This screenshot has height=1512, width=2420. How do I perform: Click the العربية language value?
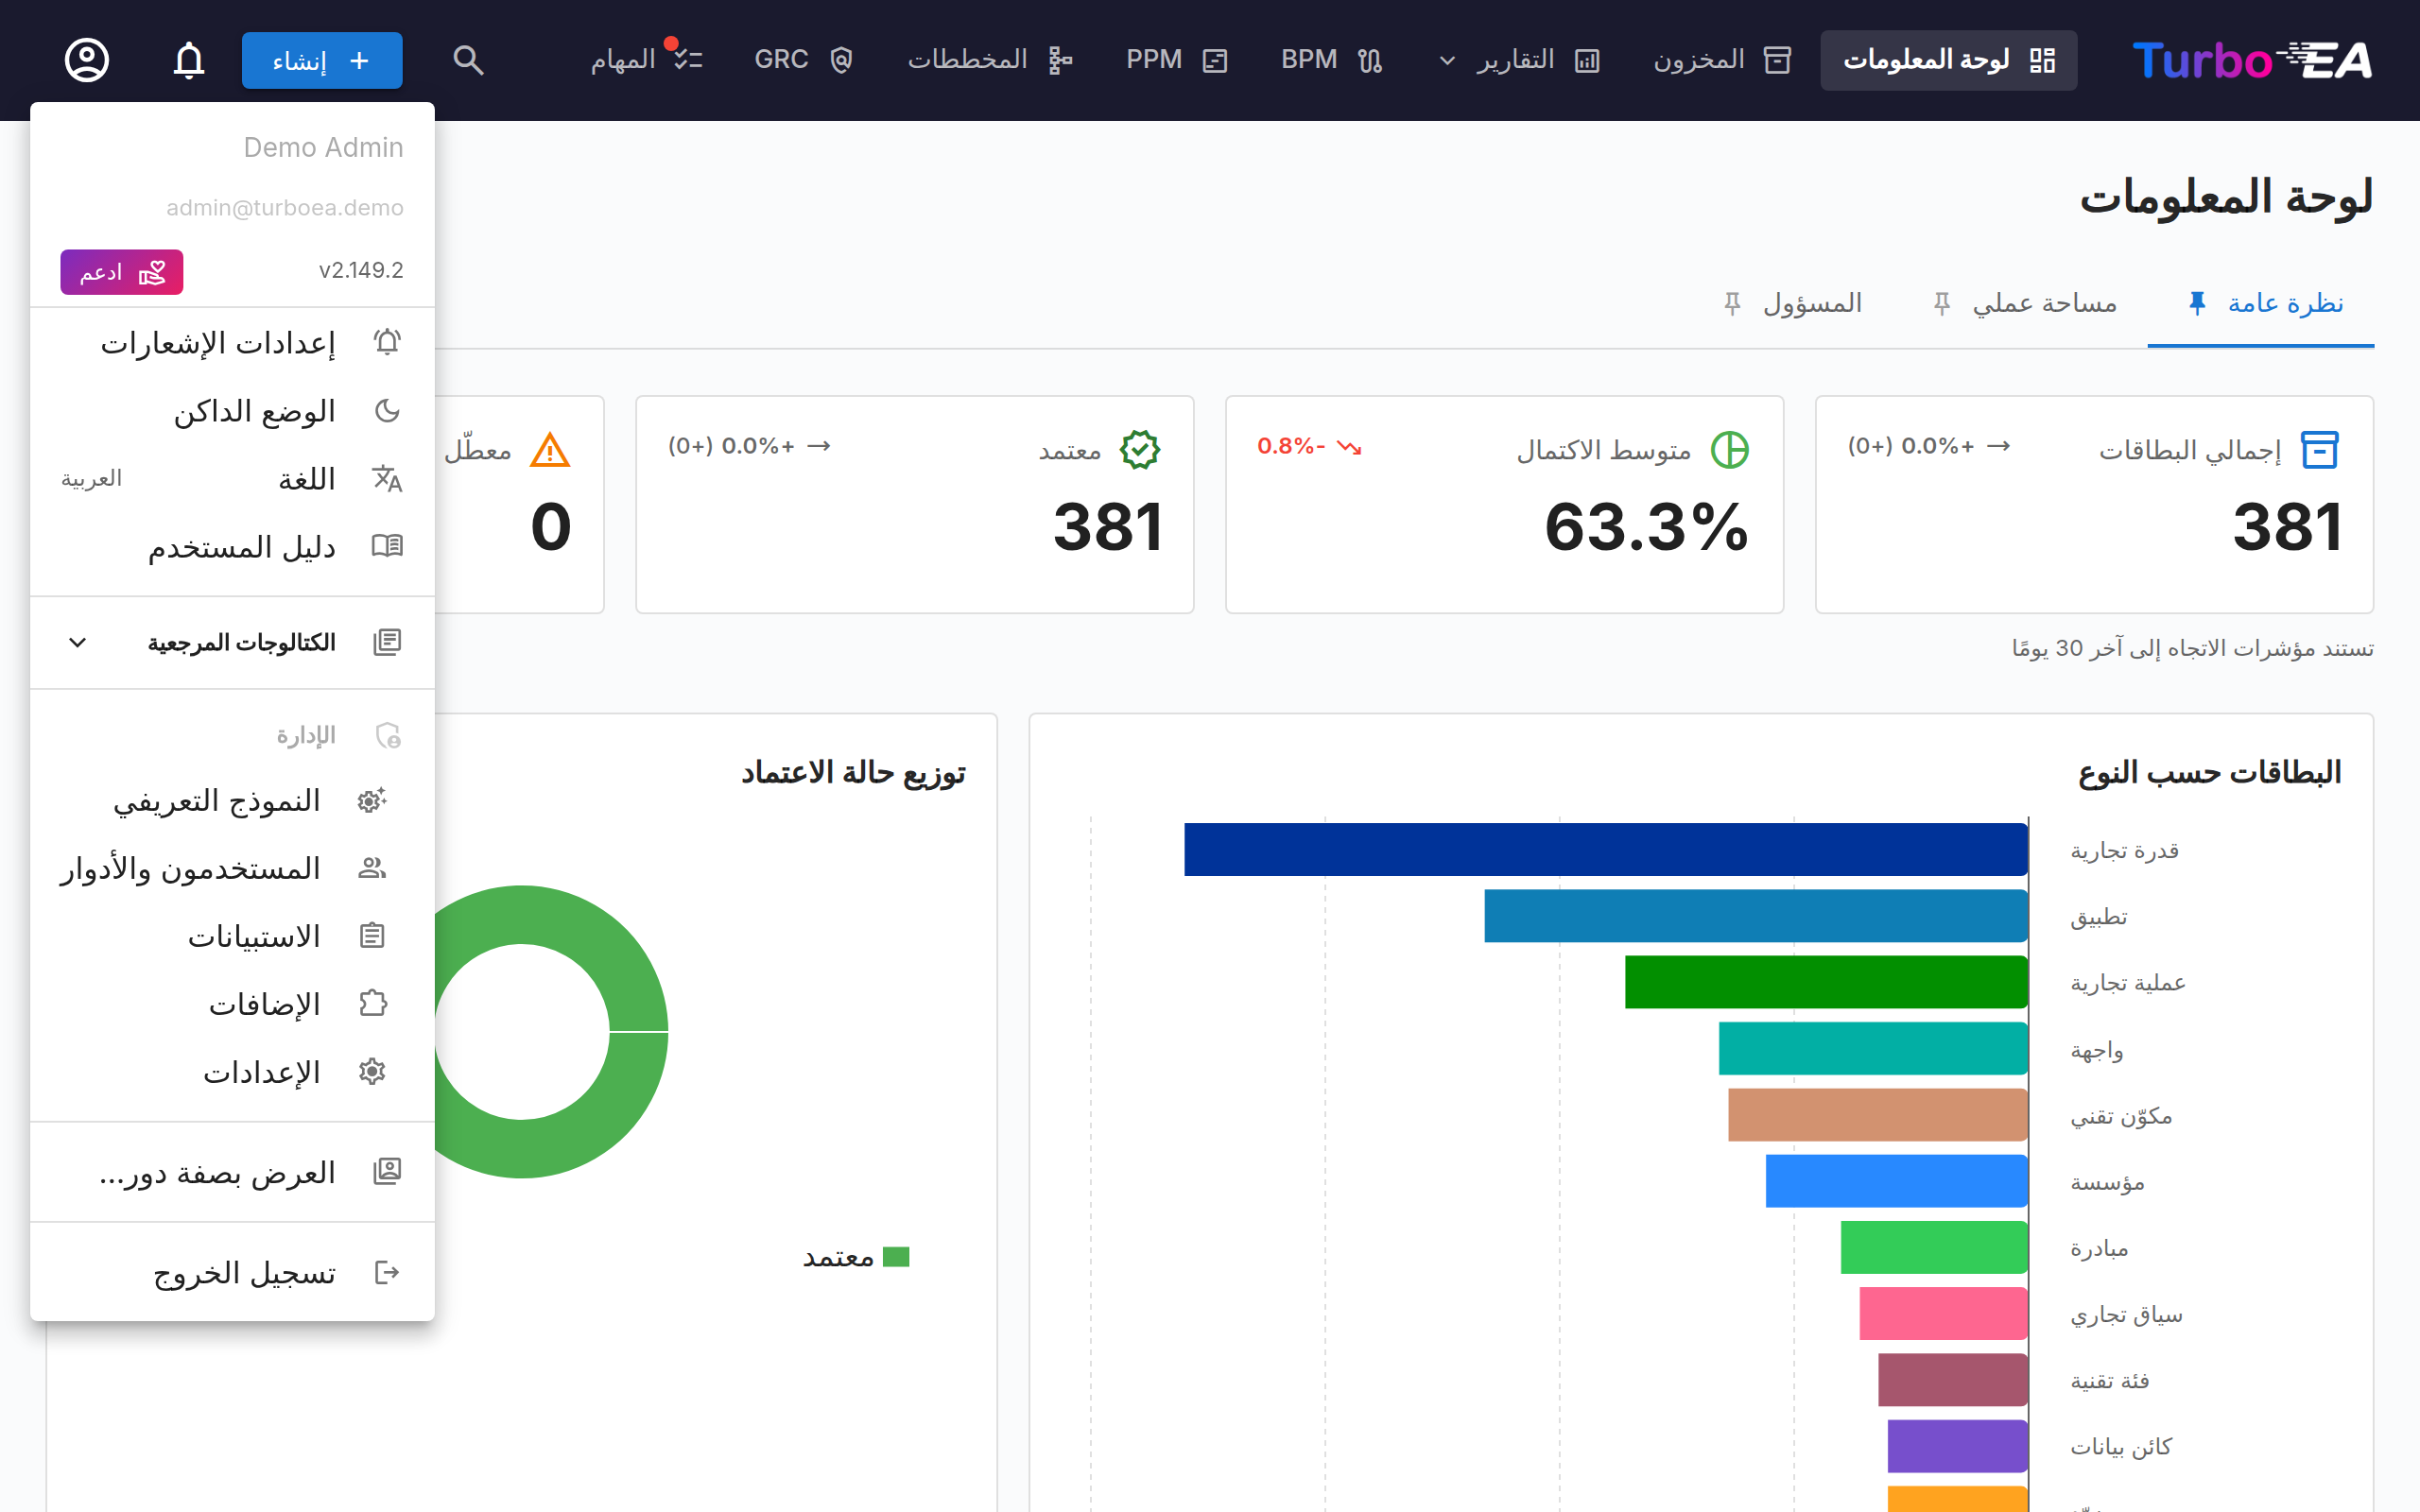pos(91,479)
